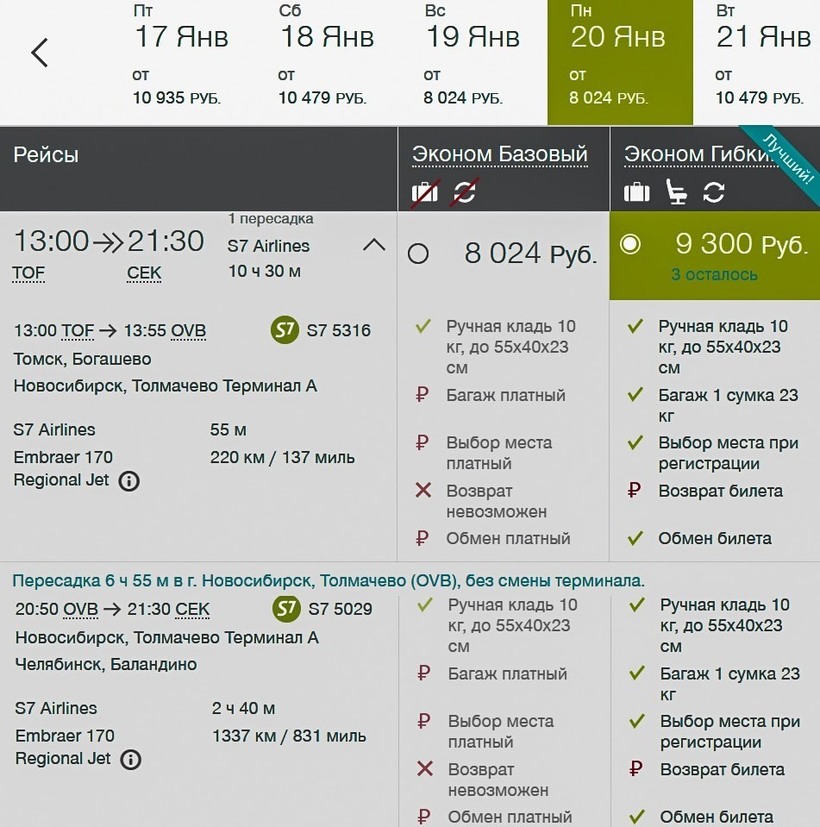Select the 9 300 Руб. Эконом Гибкий fare

click(x=630, y=245)
